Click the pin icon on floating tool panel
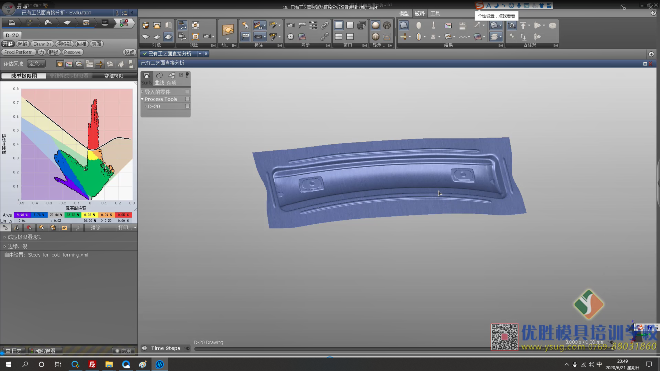 click(x=187, y=75)
